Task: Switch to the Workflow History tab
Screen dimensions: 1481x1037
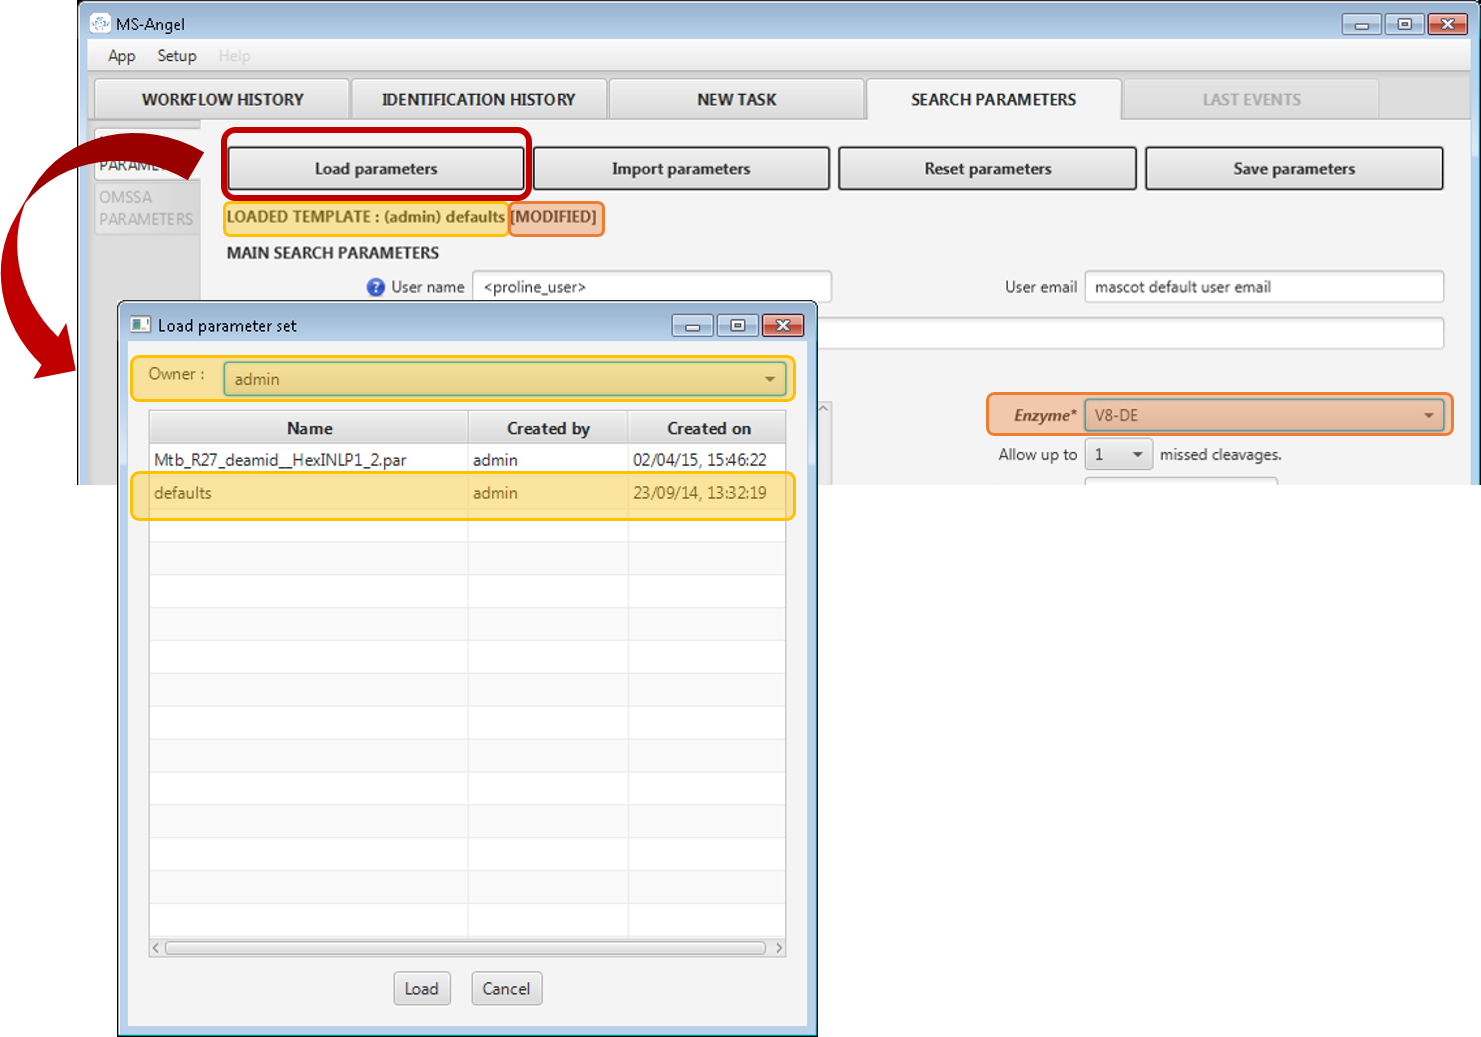Action: (222, 99)
